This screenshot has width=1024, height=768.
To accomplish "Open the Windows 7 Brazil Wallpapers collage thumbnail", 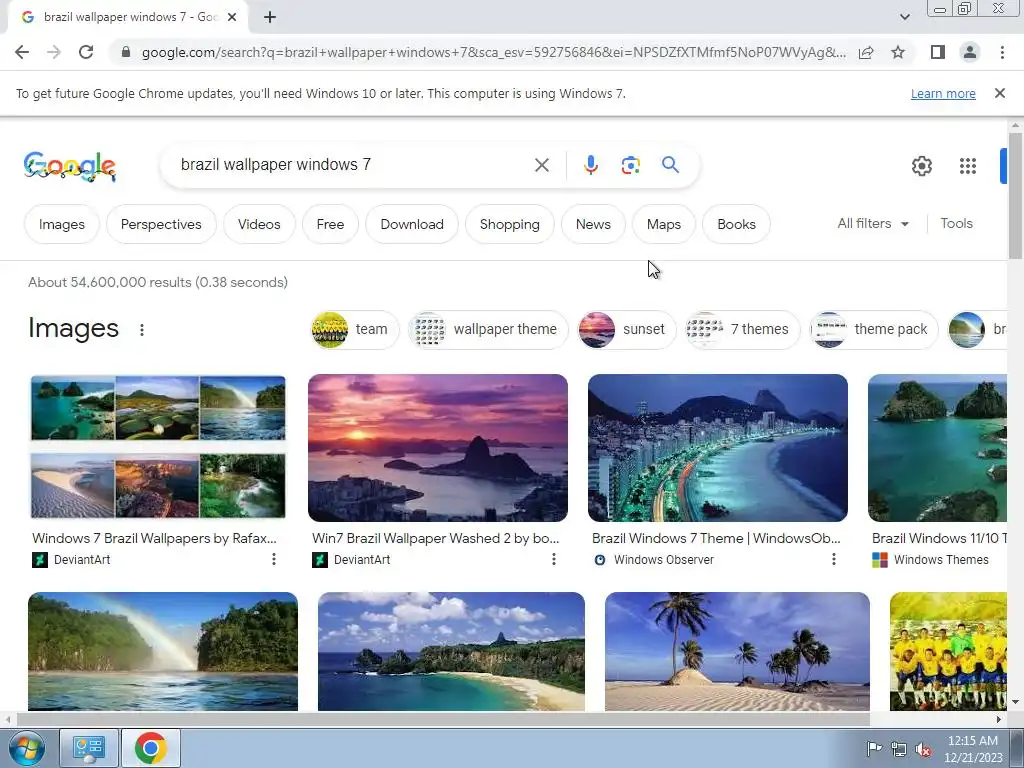I will click(158, 447).
